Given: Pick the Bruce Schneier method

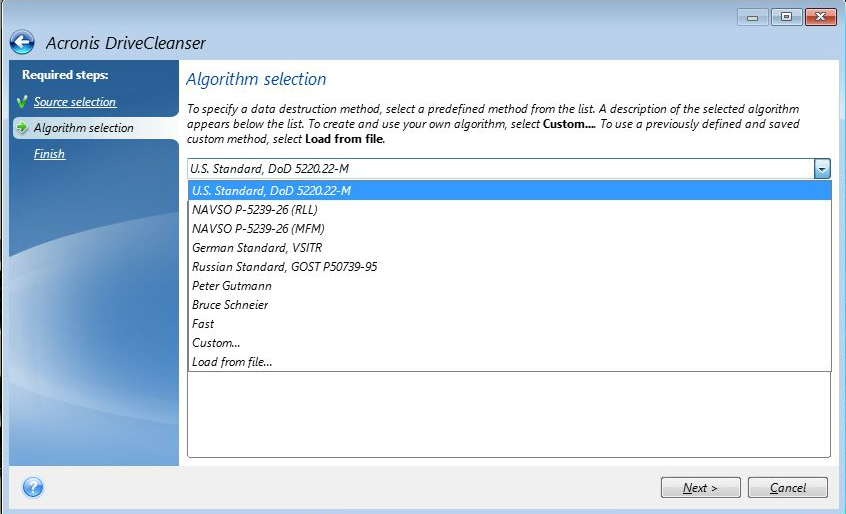Looking at the screenshot, I should tap(510, 305).
